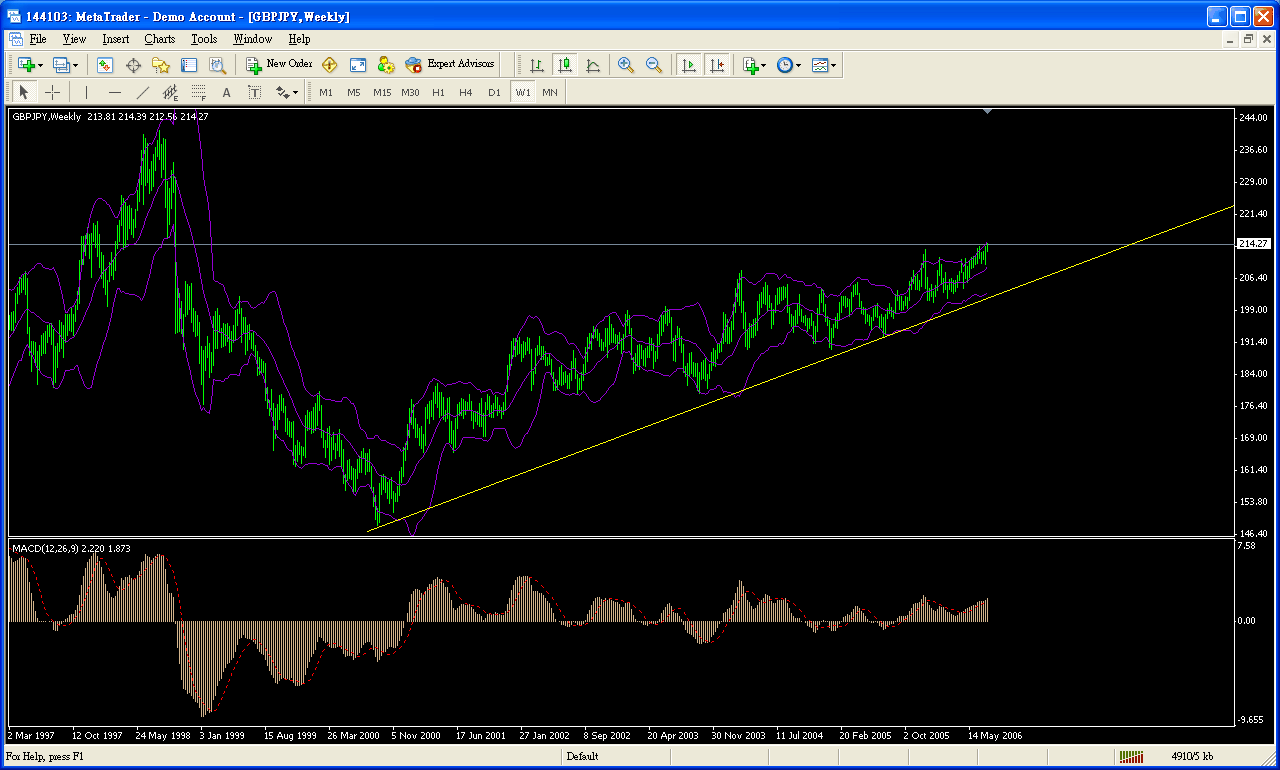Open the Templates dropdown arrow
The width and height of the screenshot is (1280, 770).
tap(834, 65)
